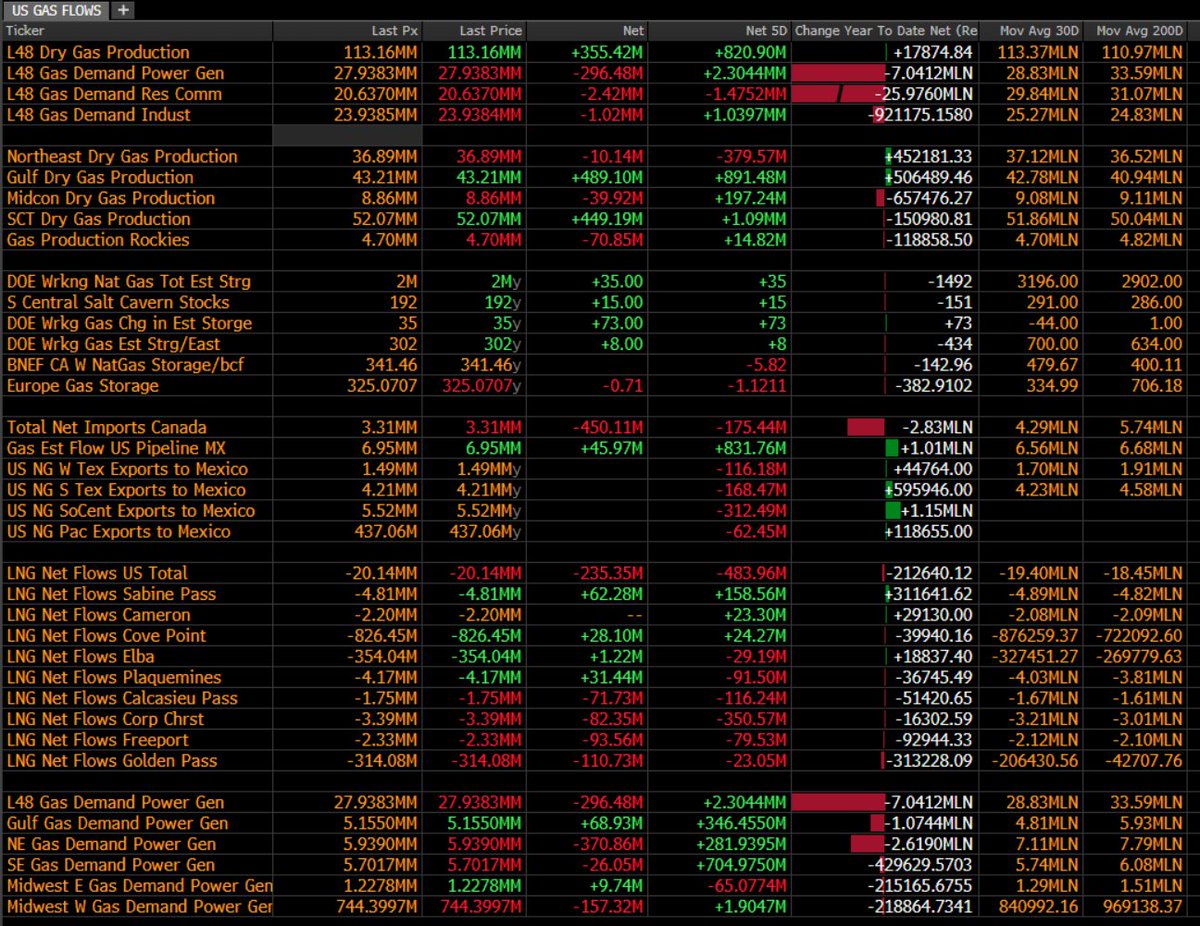Select the Midcon Dry Gas Production ticker
This screenshot has height=926, width=1200.
click(x=110, y=198)
